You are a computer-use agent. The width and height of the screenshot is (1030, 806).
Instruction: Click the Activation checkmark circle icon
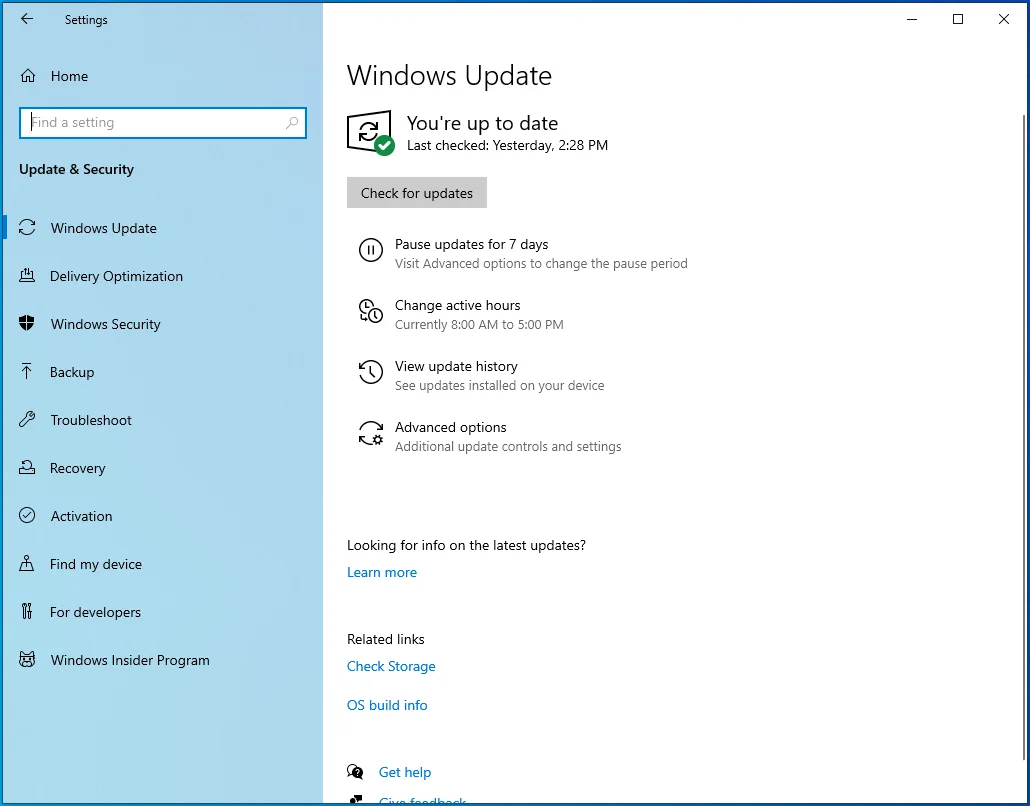click(x=27, y=516)
